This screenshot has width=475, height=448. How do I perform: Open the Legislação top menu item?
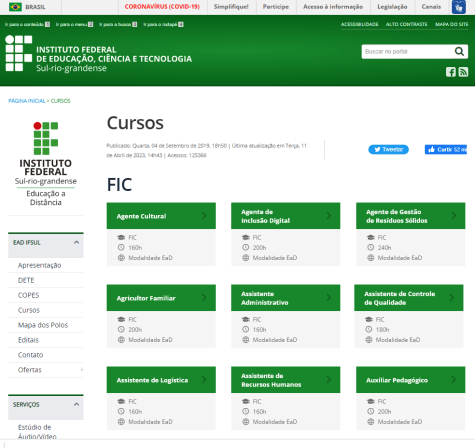click(x=392, y=7)
